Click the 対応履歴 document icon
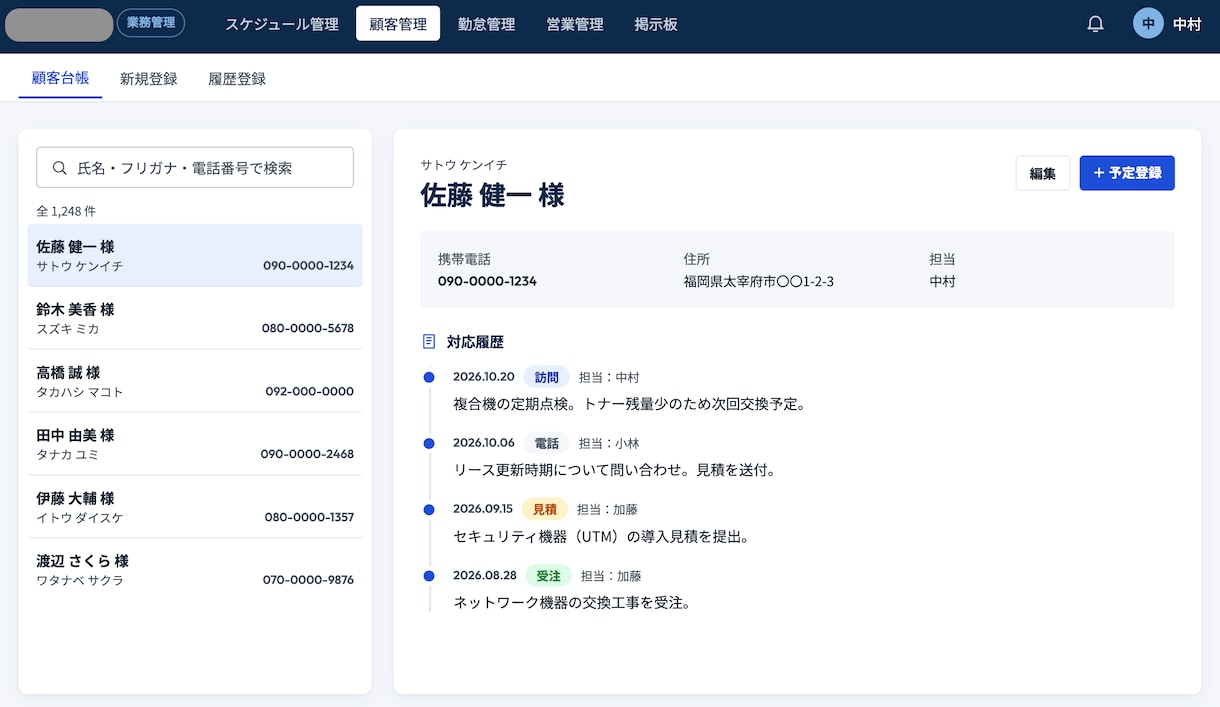The image size is (1220, 707). pyautogui.click(x=429, y=341)
